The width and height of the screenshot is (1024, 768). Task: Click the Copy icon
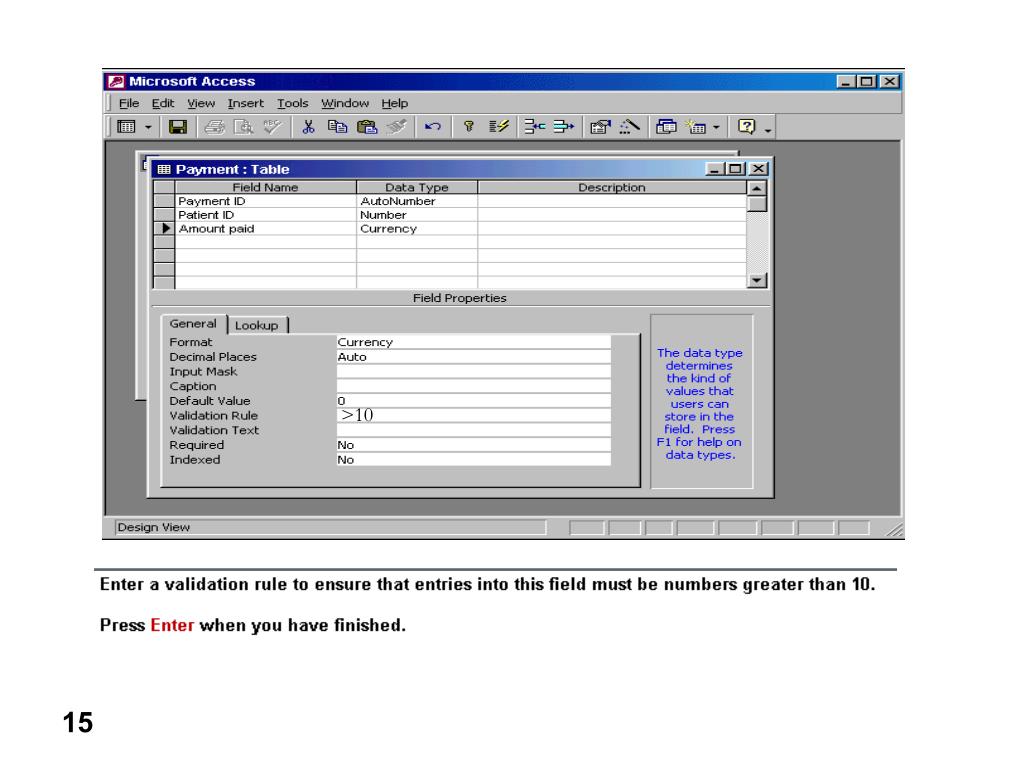tap(337, 127)
